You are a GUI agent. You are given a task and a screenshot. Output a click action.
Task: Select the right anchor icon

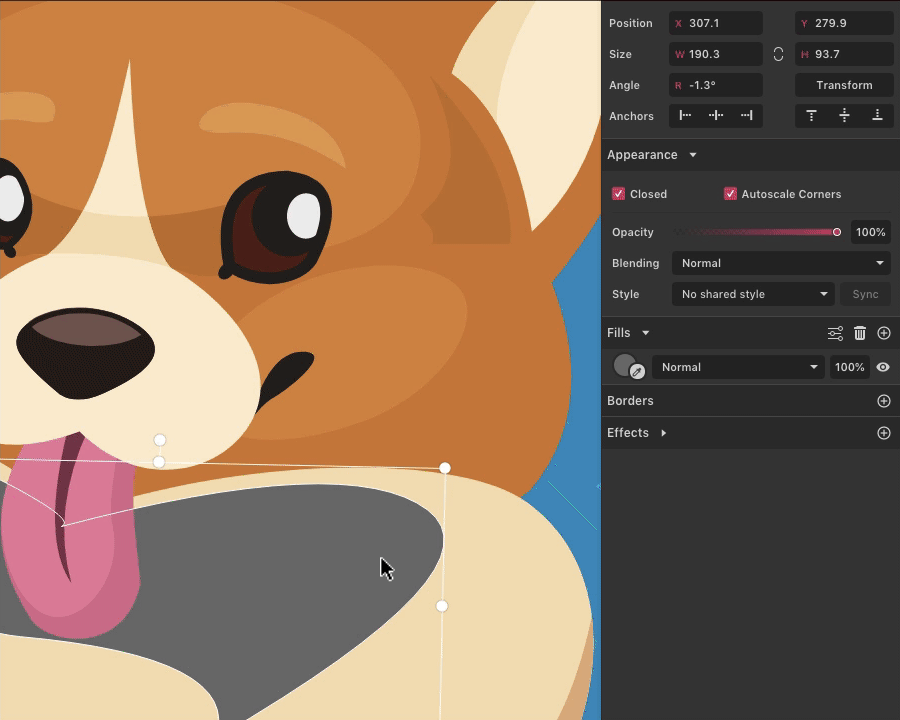[746, 115]
